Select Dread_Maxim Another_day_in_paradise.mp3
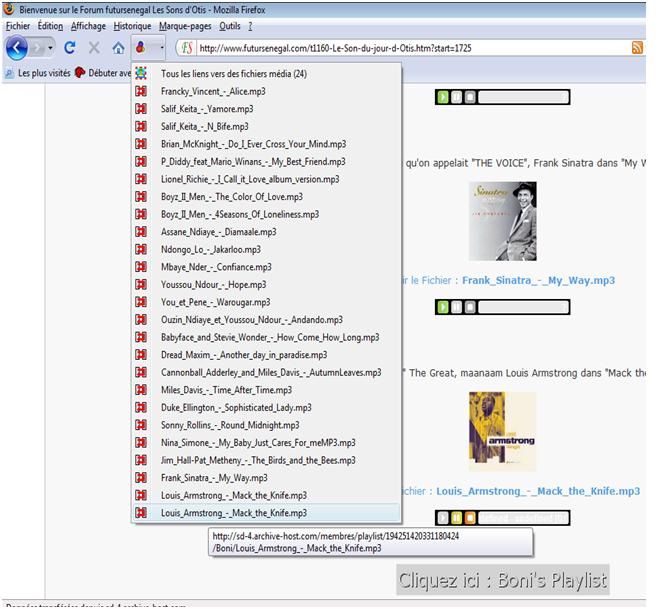669x609 pixels. click(266, 355)
